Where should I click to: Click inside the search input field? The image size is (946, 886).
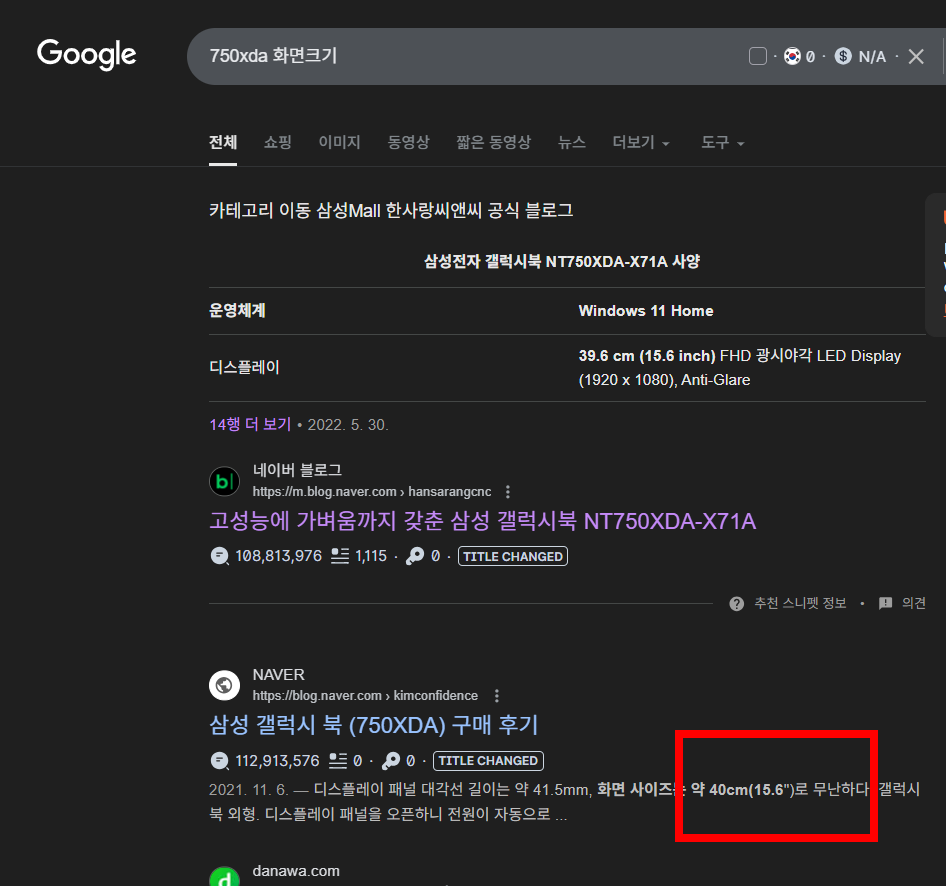[x=450, y=56]
